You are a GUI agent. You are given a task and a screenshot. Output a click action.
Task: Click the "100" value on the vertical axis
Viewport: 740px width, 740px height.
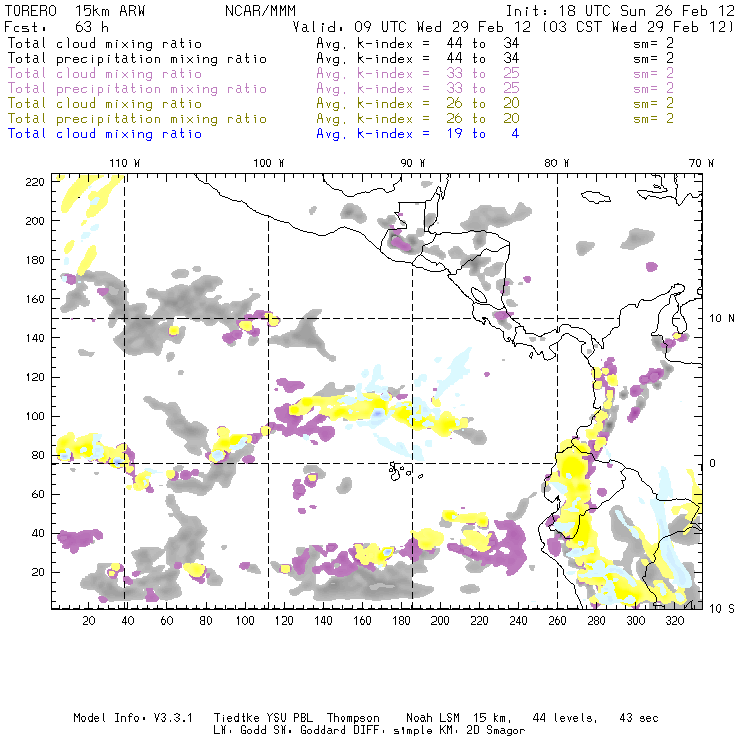tap(35, 416)
